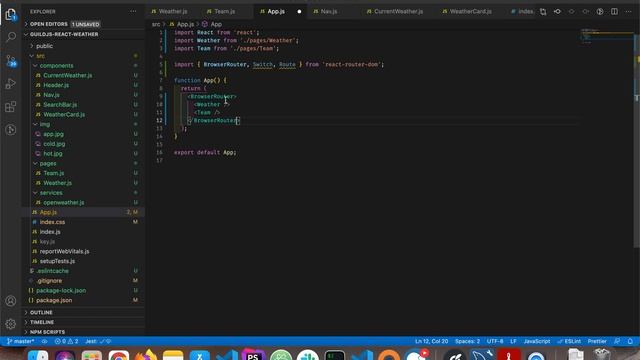Open the Run and Debug view
This screenshot has height=360, width=640.
coord(11,84)
